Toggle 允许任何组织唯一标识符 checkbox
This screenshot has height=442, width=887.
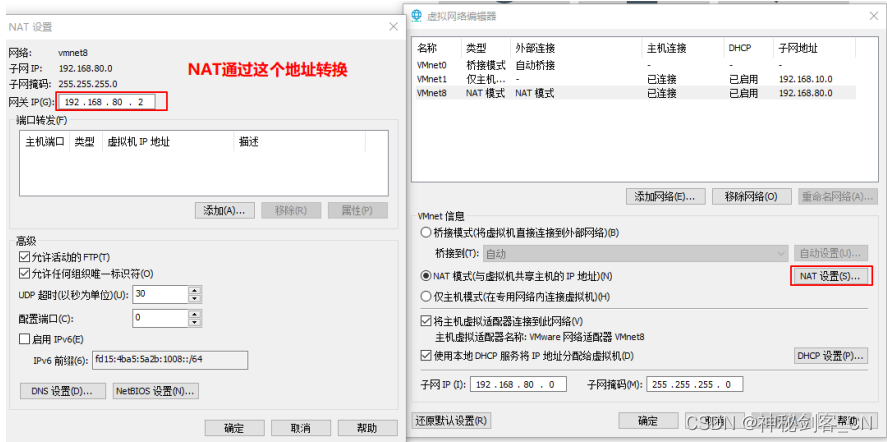[x=24, y=274]
